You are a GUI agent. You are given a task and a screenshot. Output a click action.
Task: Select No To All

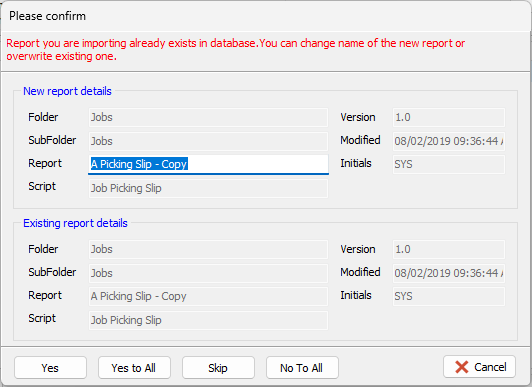point(302,368)
